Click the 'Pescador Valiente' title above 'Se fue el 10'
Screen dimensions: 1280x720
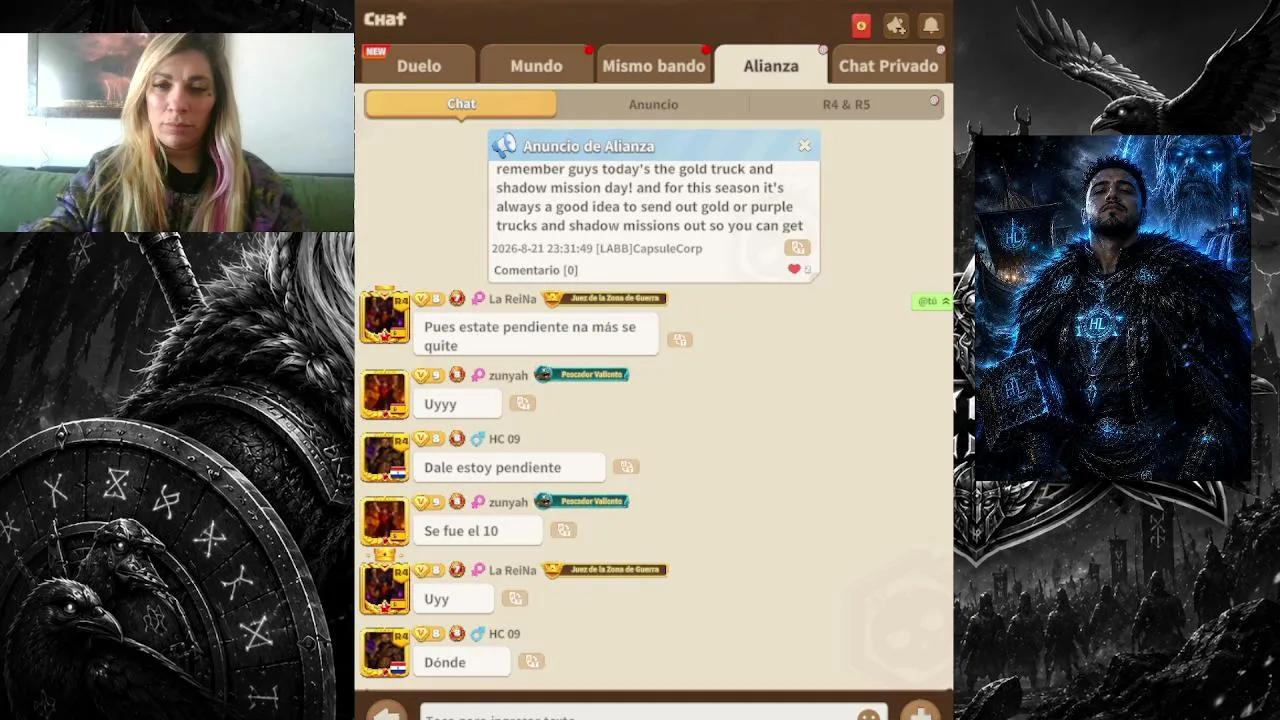pos(581,501)
